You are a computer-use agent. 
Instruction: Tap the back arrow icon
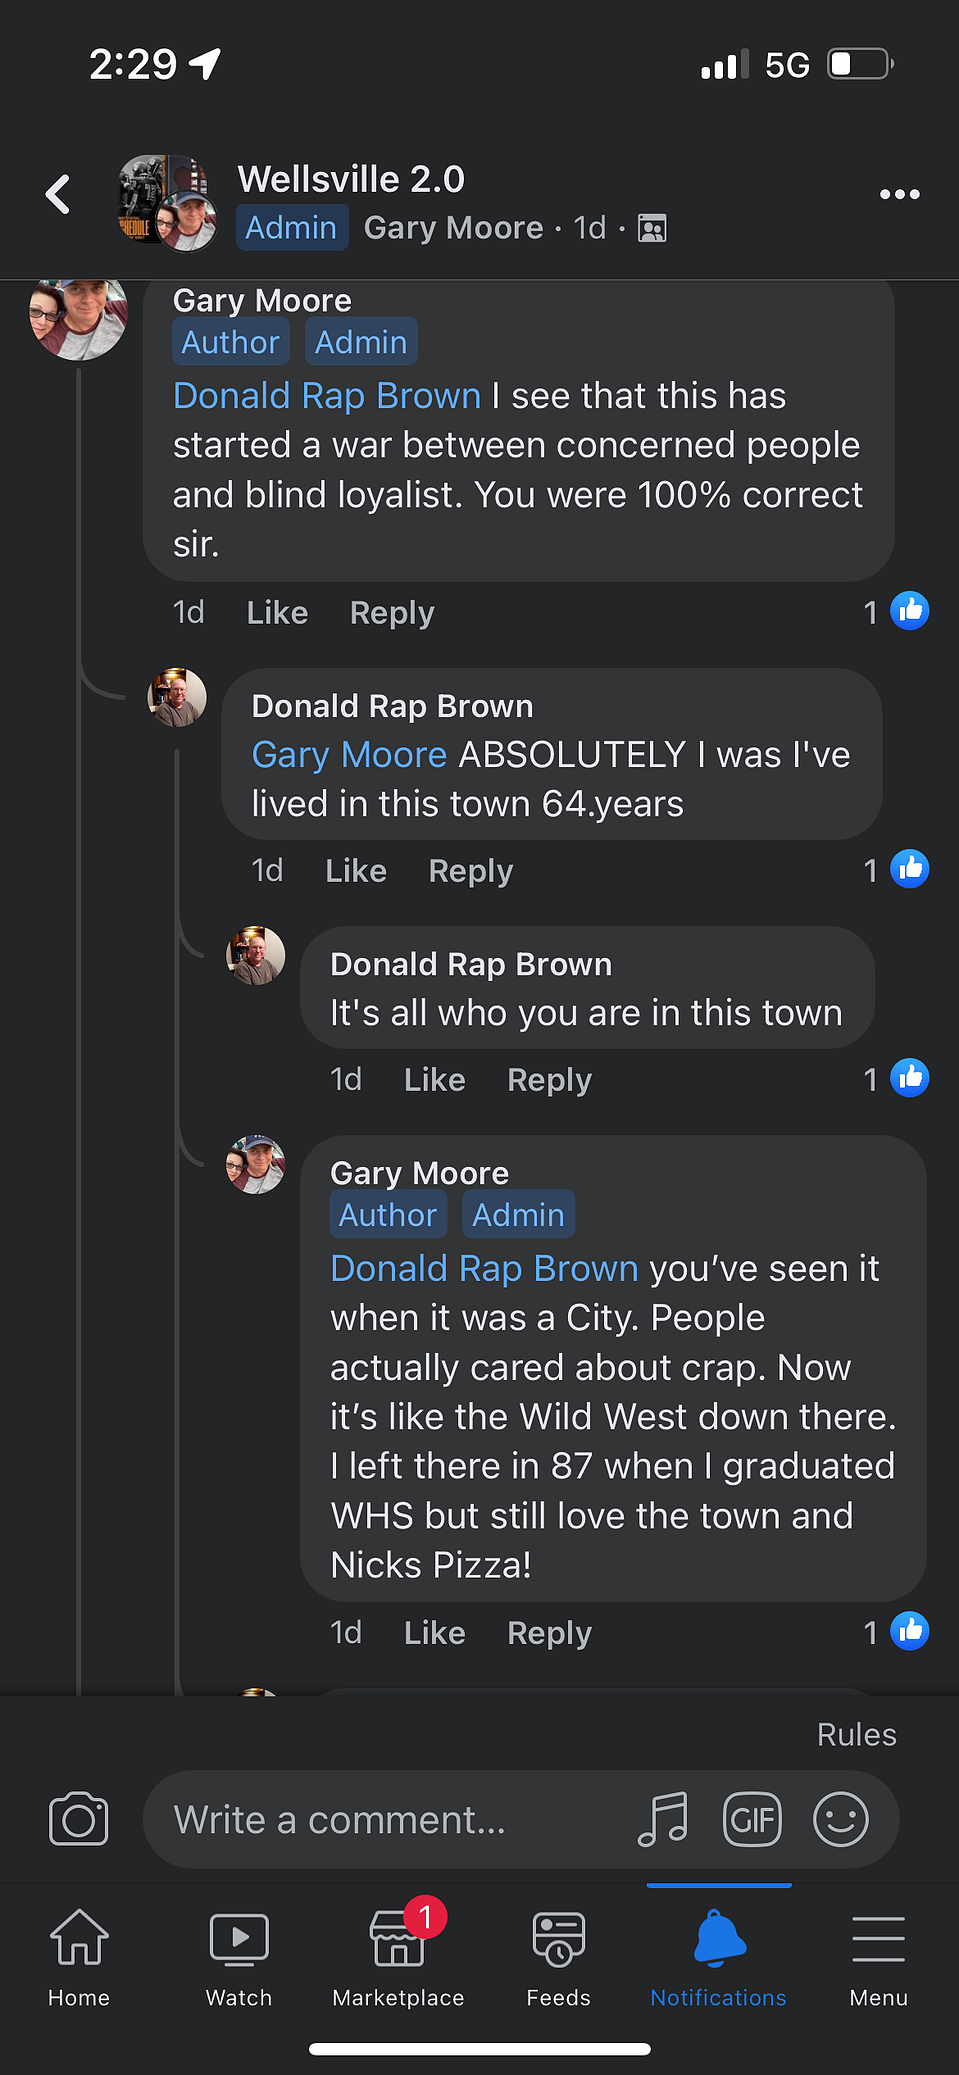pos(58,194)
